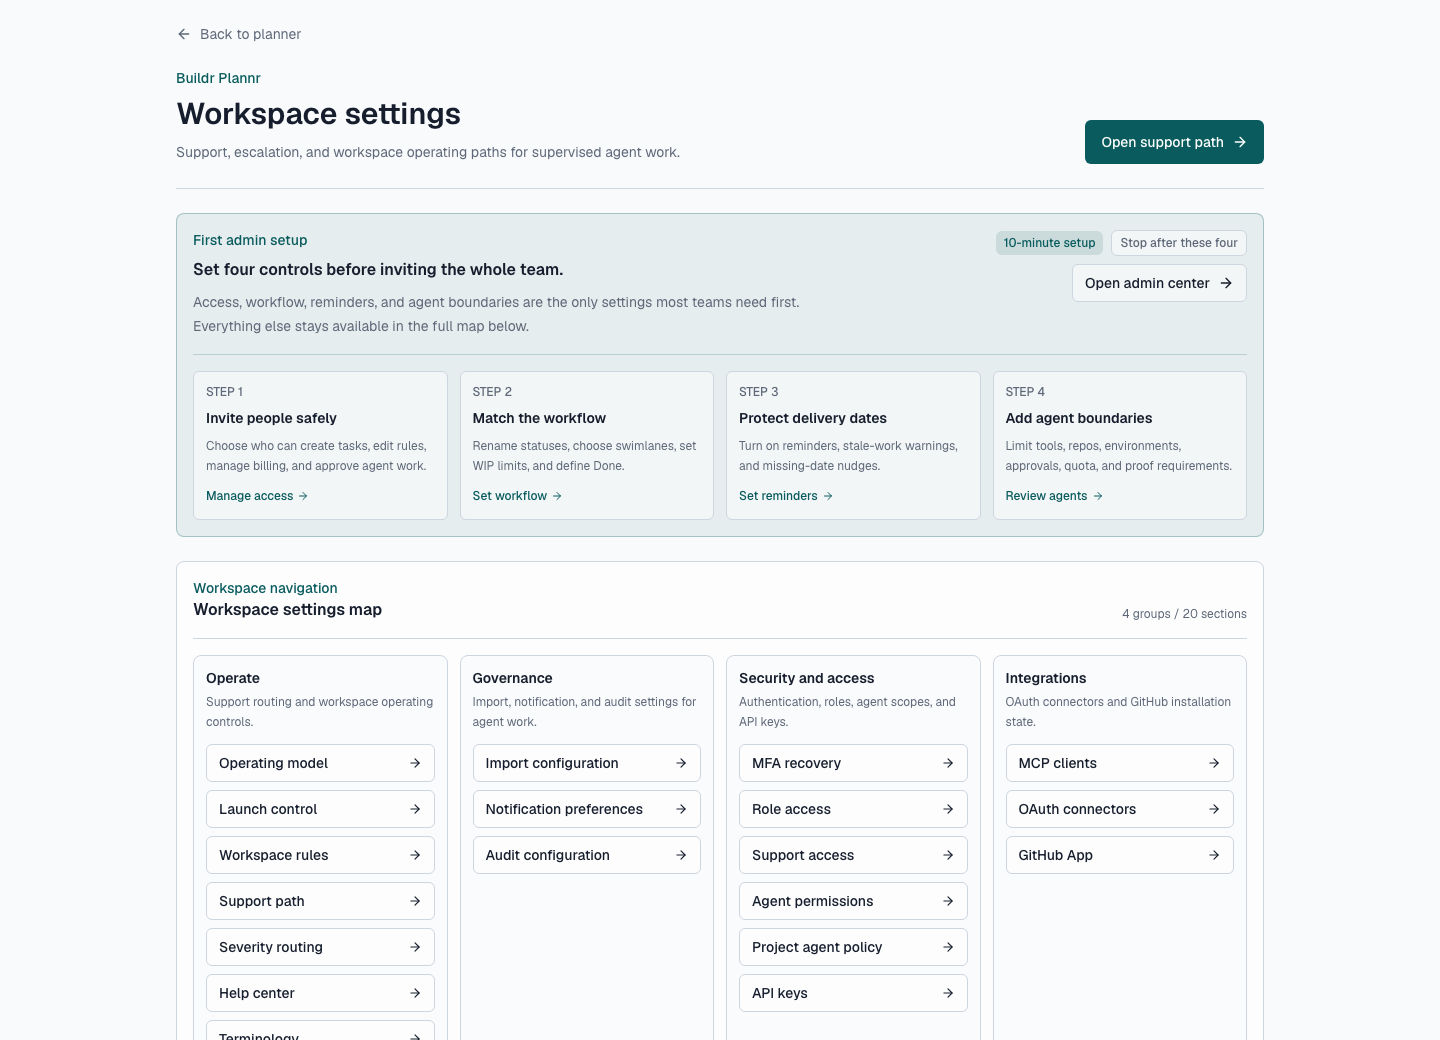The width and height of the screenshot is (1440, 1040).
Task: Click the arrow icon on Audit configuration row
Action: click(x=681, y=855)
